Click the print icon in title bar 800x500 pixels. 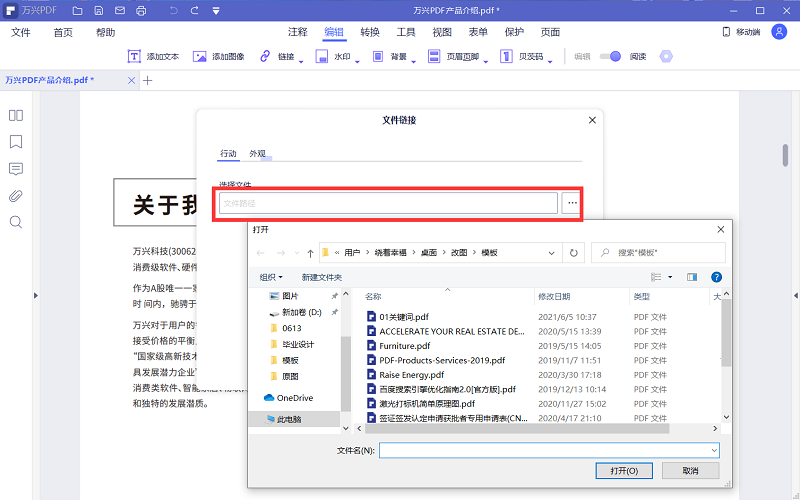click(141, 11)
